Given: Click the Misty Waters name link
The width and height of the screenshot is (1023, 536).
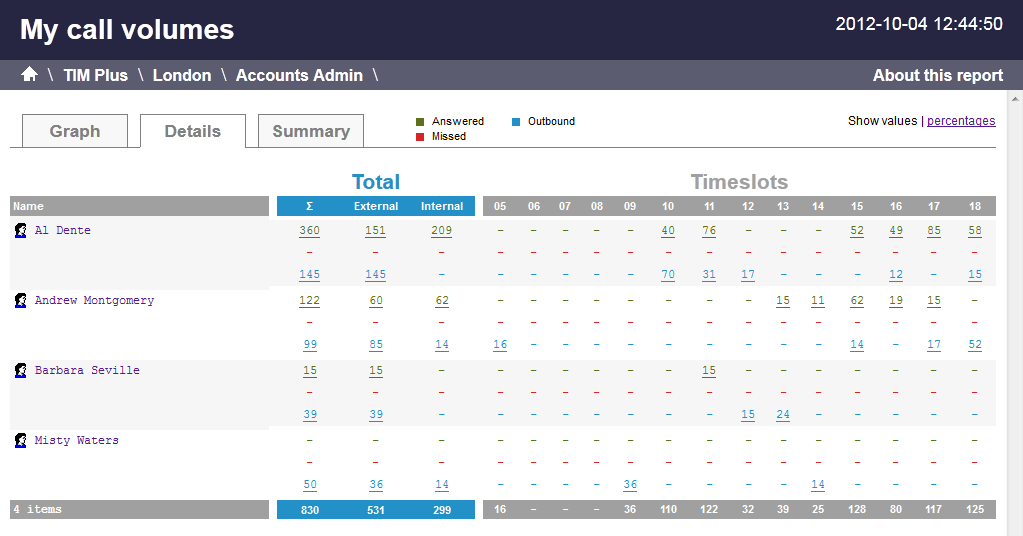Looking at the screenshot, I should pos(76,440).
